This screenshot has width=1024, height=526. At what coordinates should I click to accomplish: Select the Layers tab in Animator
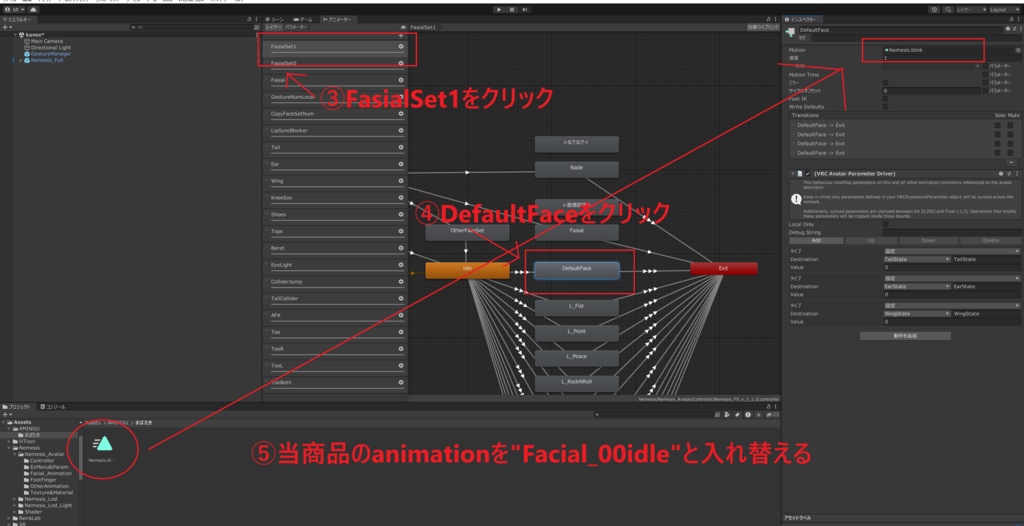click(274, 27)
